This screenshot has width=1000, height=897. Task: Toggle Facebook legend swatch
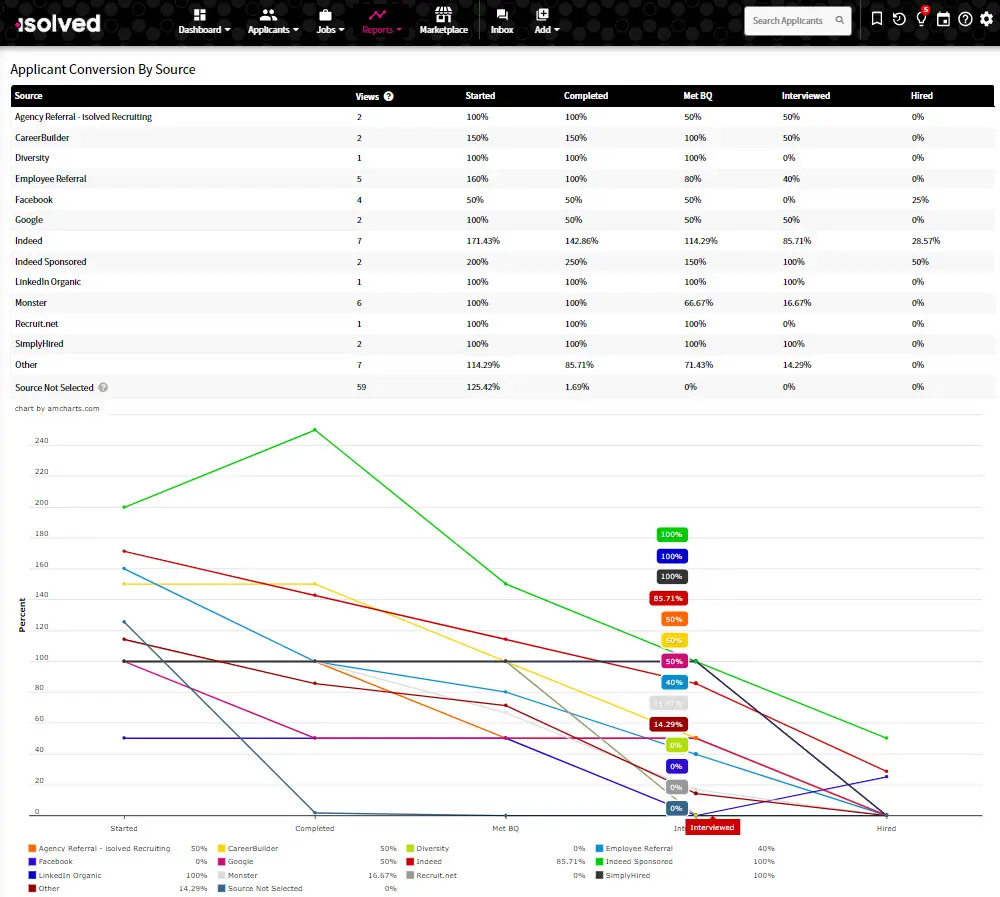pyautogui.click(x=32, y=861)
